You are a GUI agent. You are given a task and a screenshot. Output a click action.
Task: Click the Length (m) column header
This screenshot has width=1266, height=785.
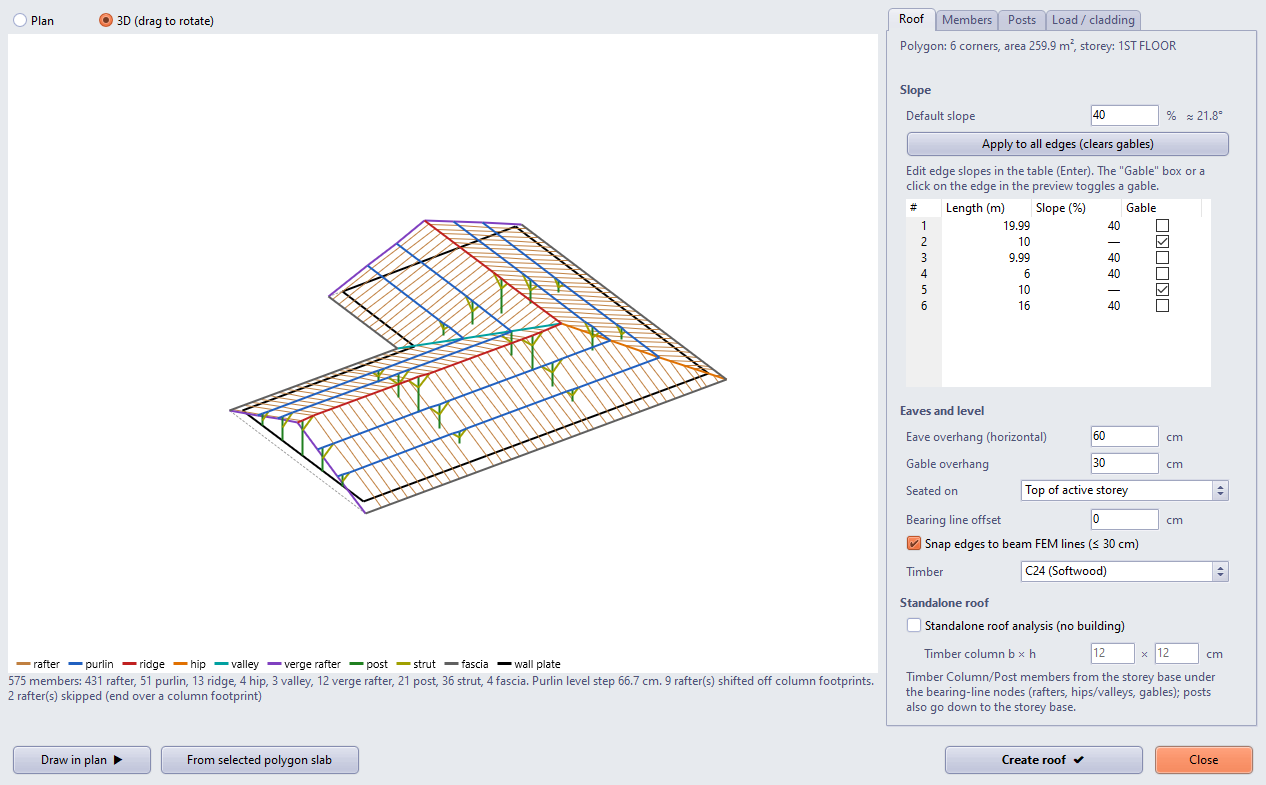(986, 208)
